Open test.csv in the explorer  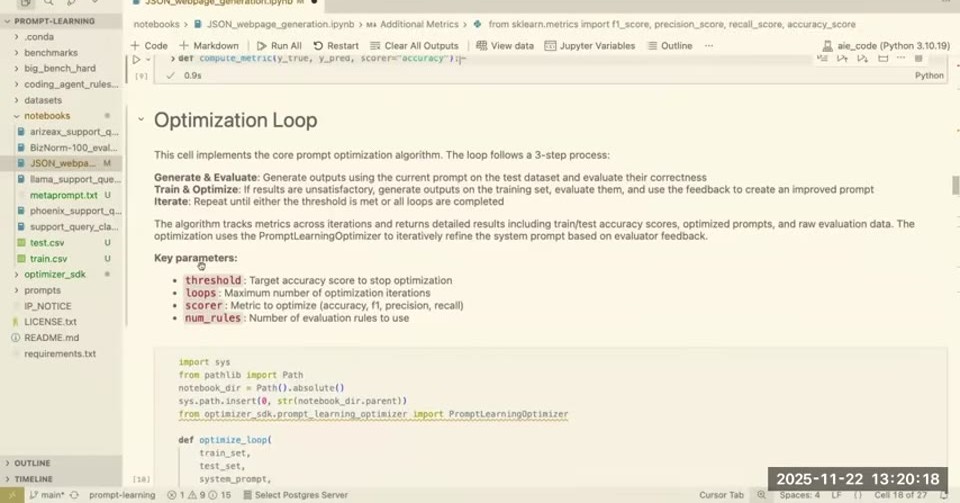[x=47, y=243]
